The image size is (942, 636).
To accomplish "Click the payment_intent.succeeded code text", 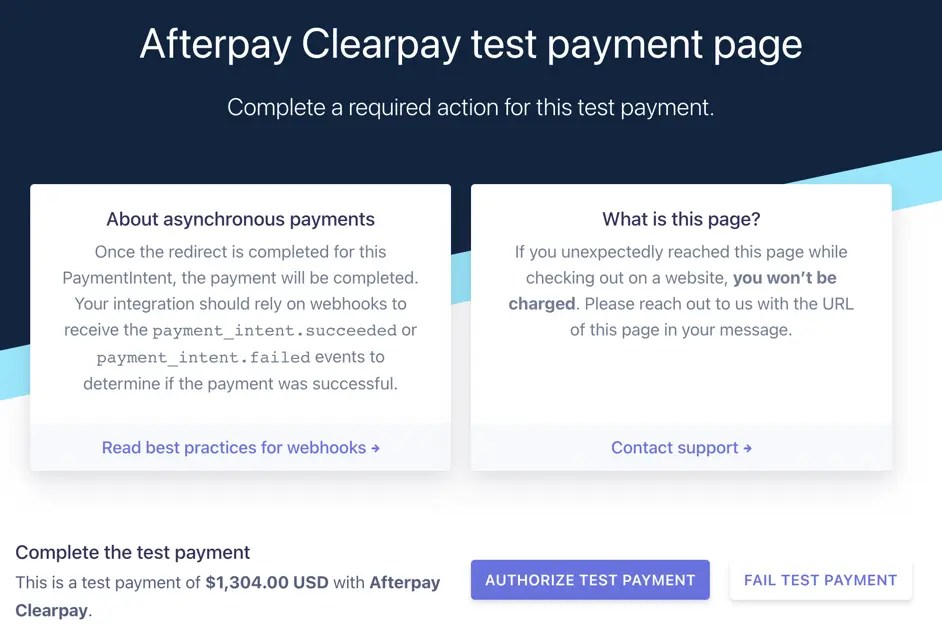I will pos(274,330).
